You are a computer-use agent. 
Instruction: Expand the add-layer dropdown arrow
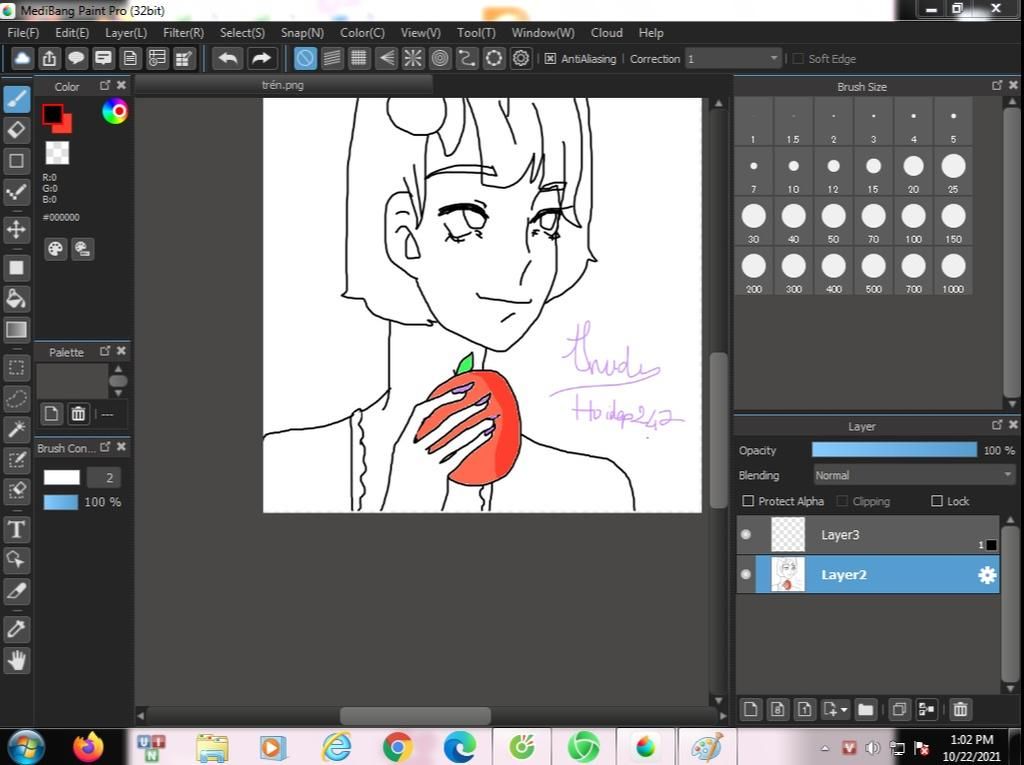point(844,709)
